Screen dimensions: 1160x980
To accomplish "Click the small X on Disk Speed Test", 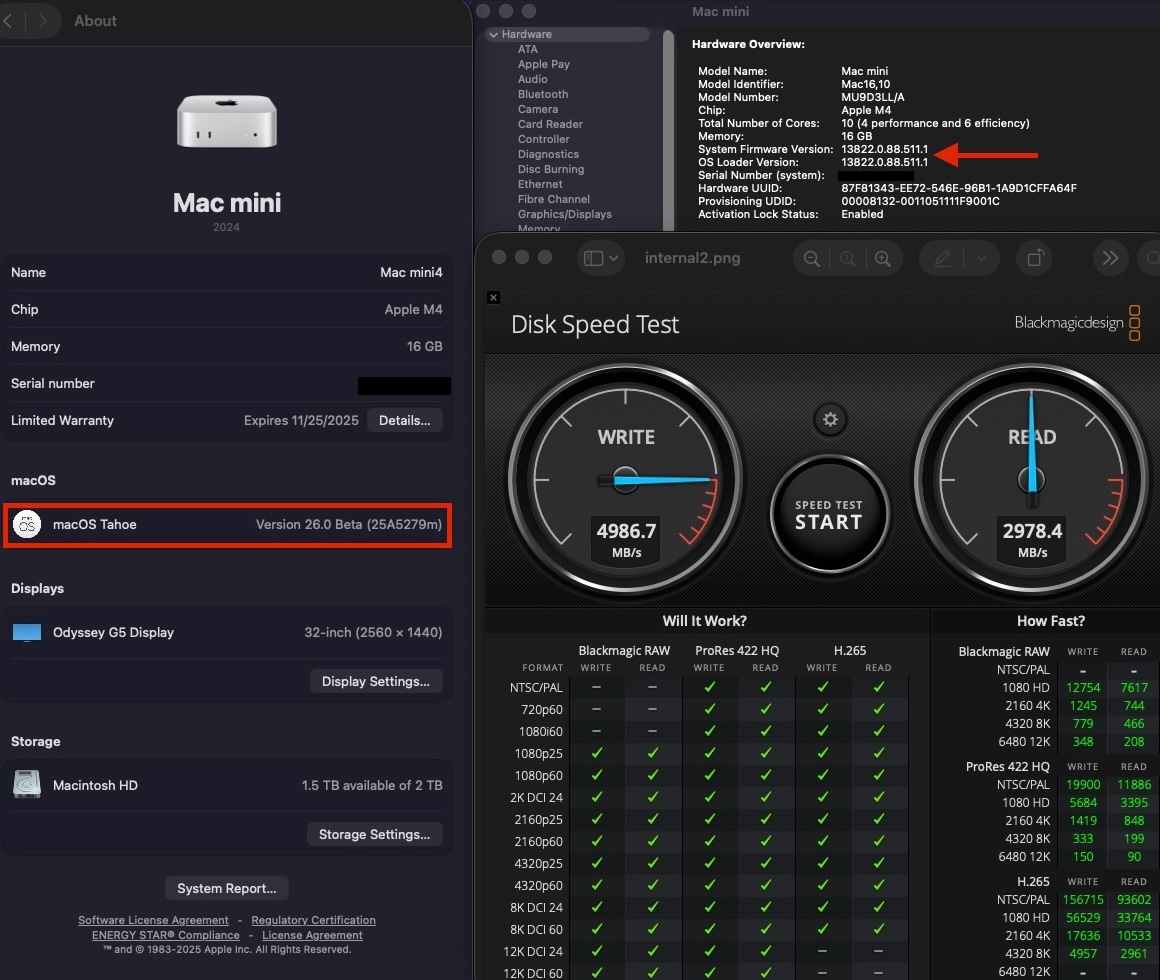I will click(x=493, y=297).
